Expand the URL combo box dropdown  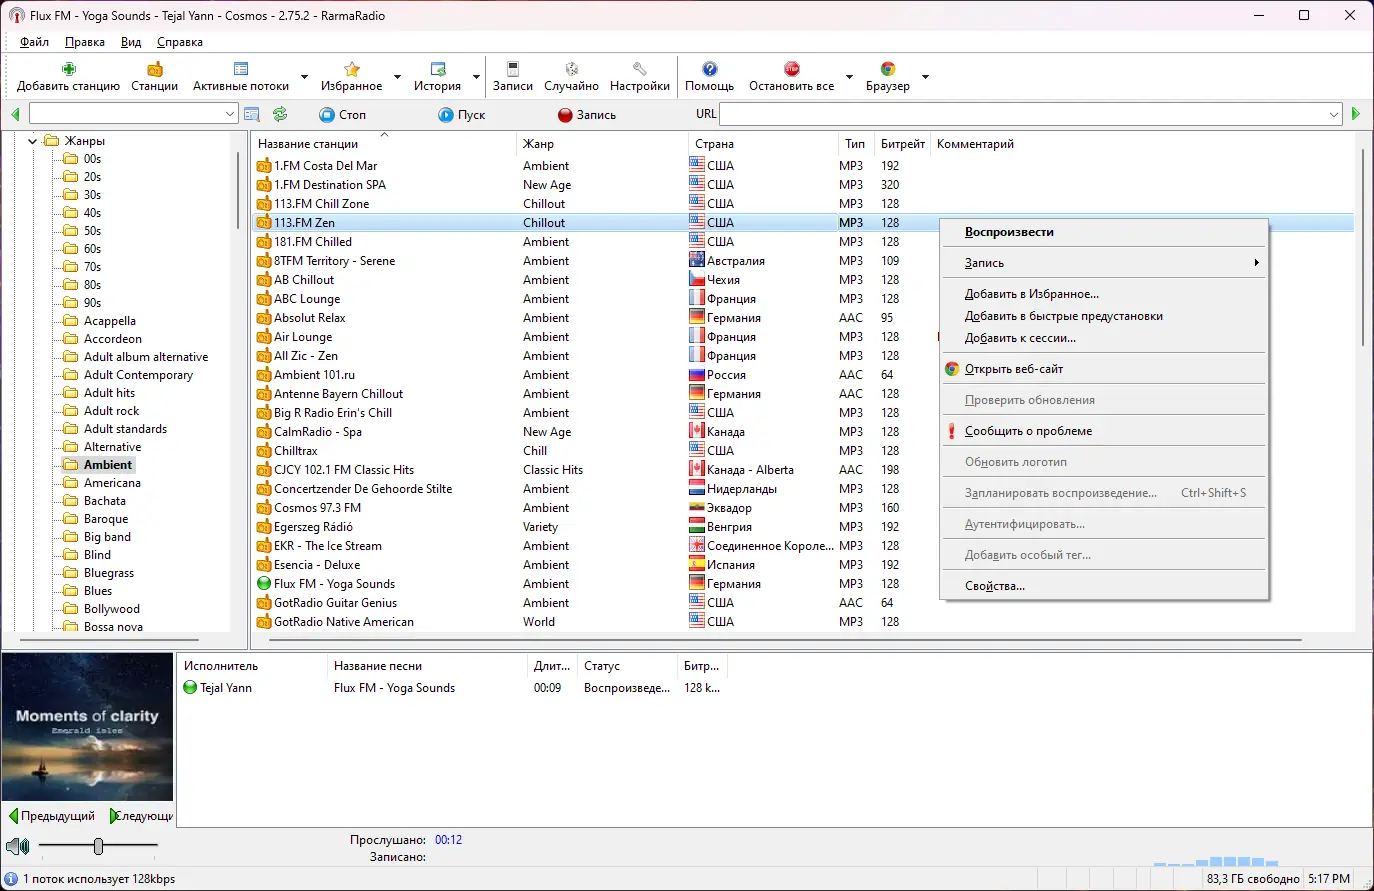click(x=1334, y=114)
